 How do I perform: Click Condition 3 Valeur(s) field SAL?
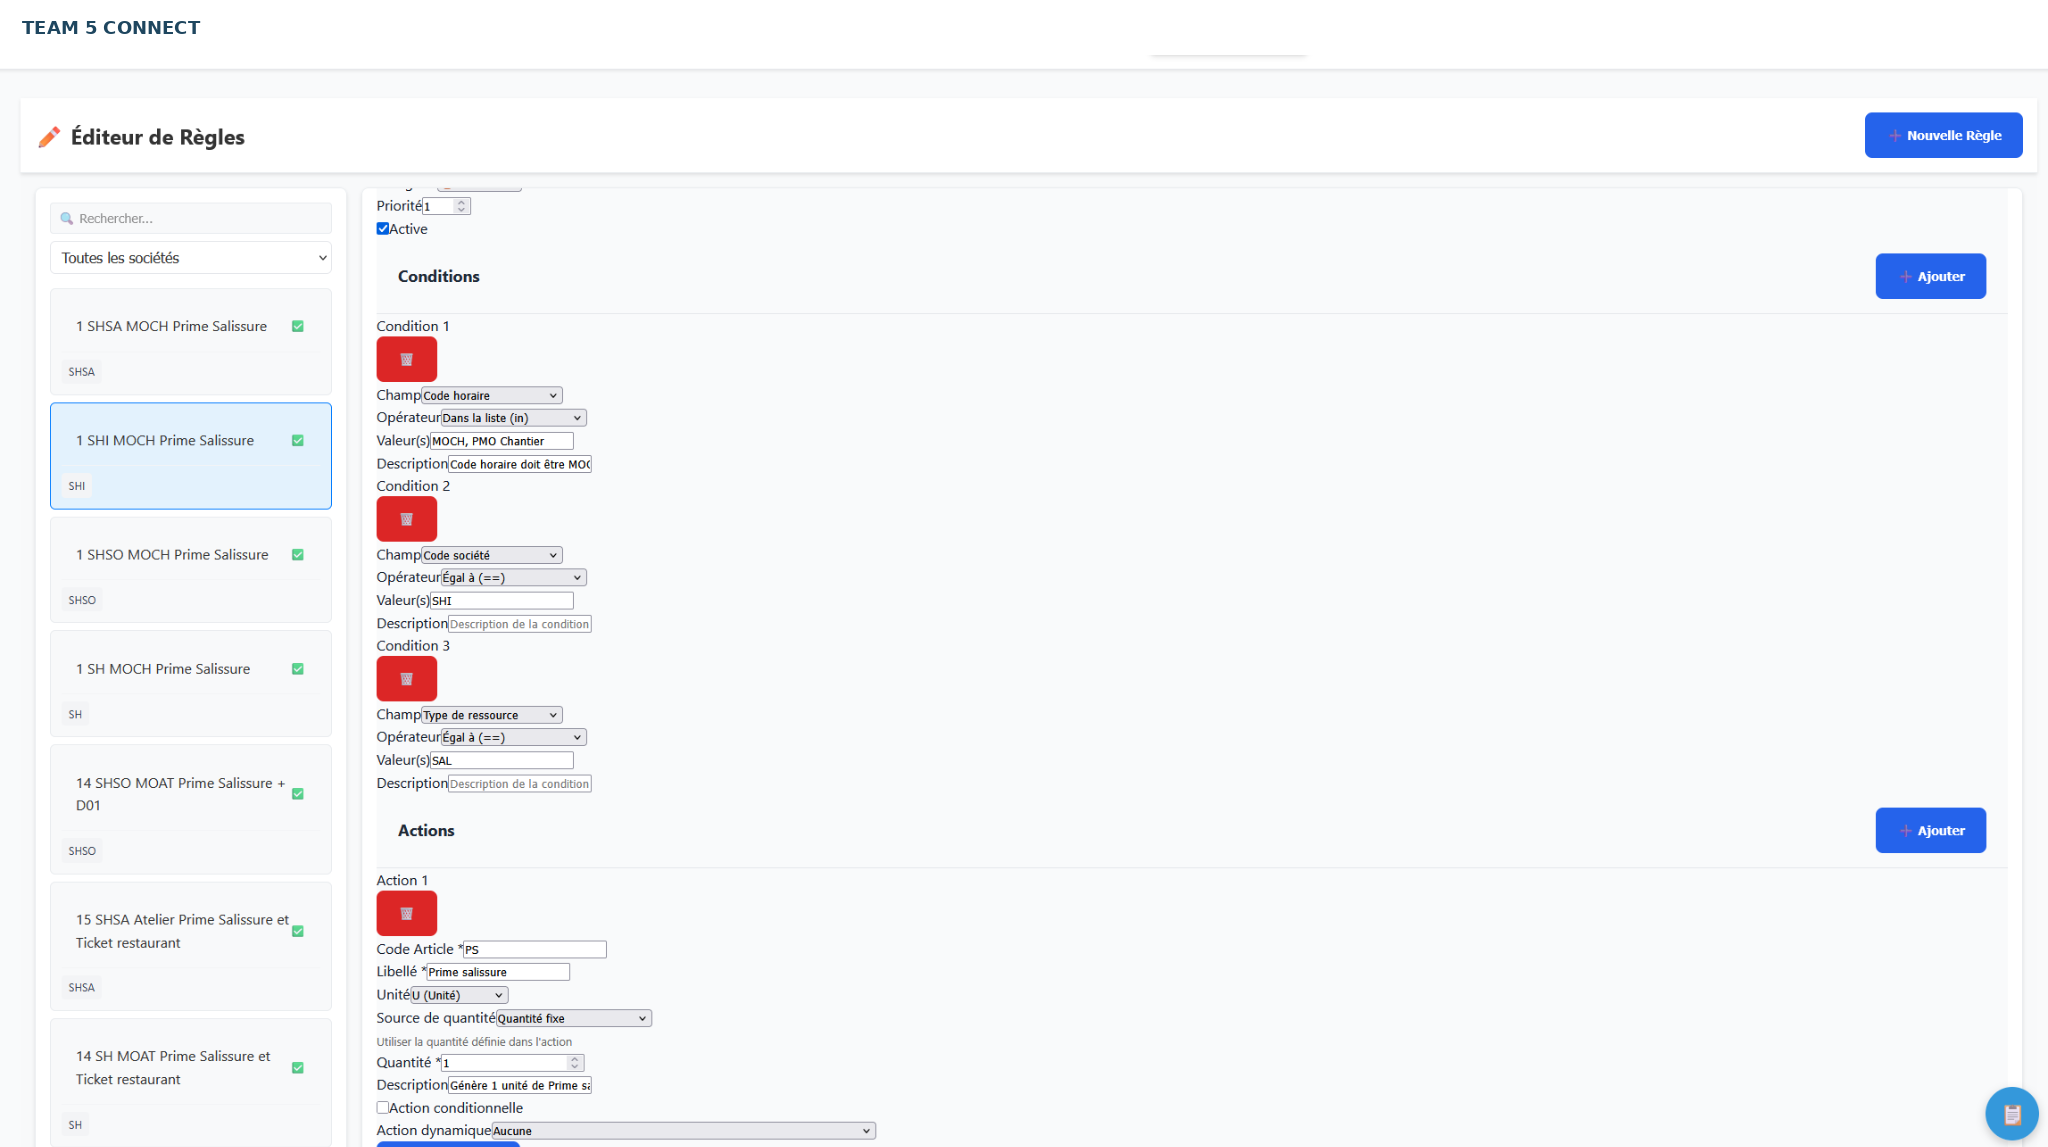click(501, 761)
